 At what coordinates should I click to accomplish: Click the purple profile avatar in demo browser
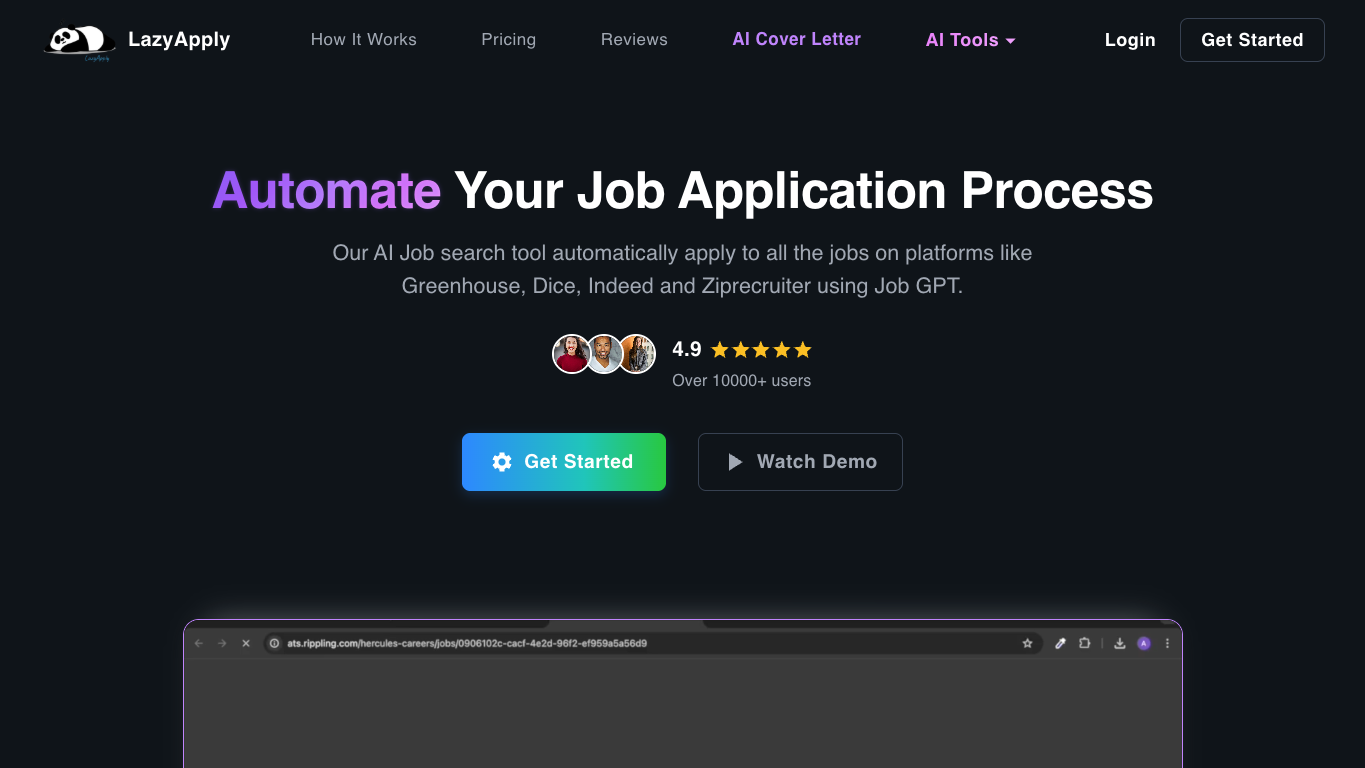click(x=1144, y=644)
